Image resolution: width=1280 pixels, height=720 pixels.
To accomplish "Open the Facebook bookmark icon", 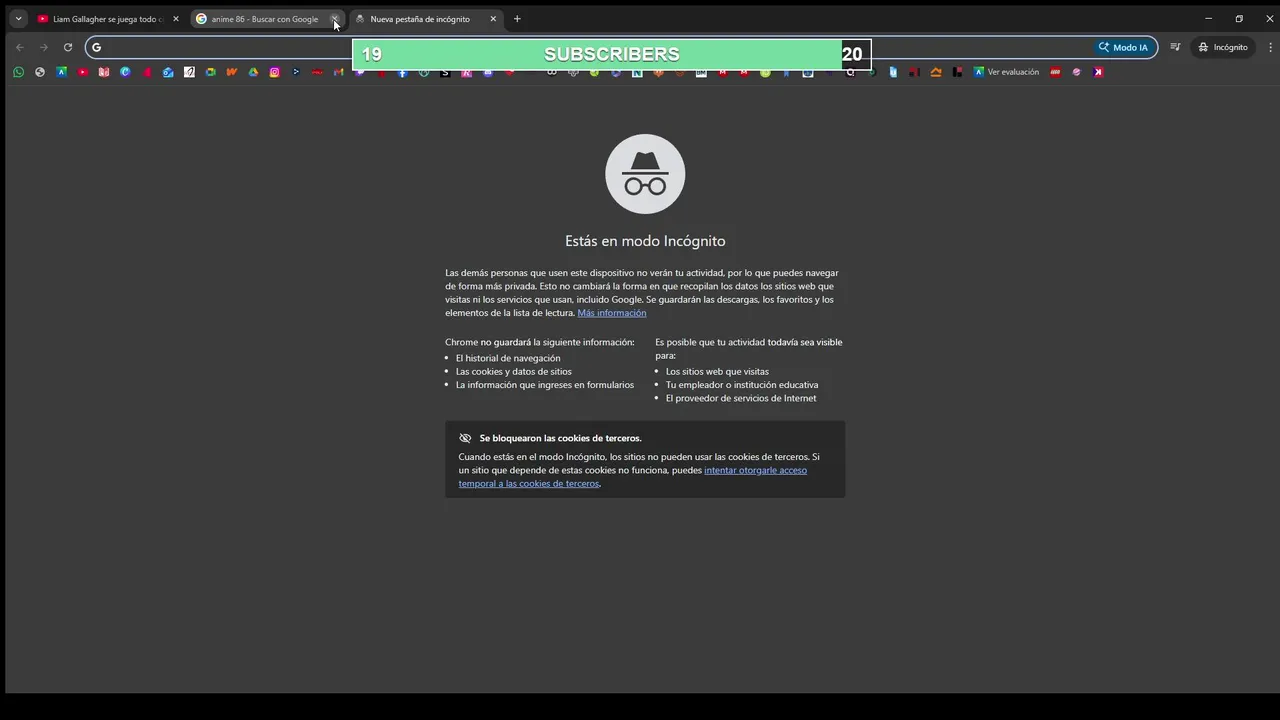I will click(x=403, y=72).
